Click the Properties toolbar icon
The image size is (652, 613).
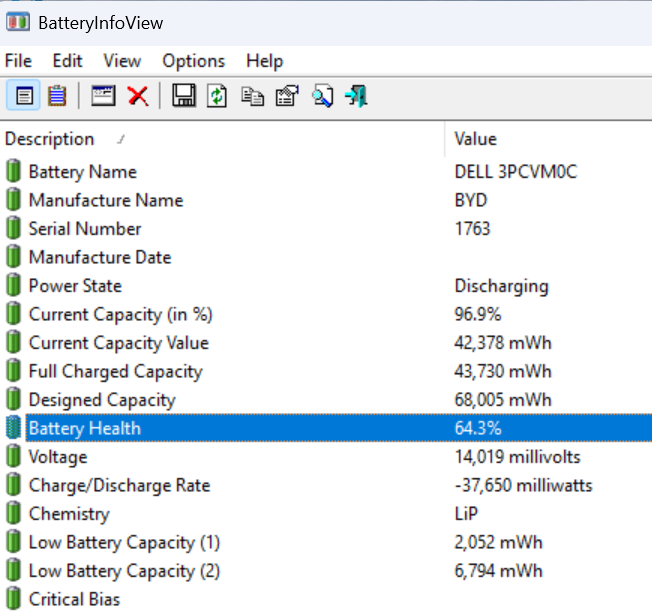pos(287,96)
